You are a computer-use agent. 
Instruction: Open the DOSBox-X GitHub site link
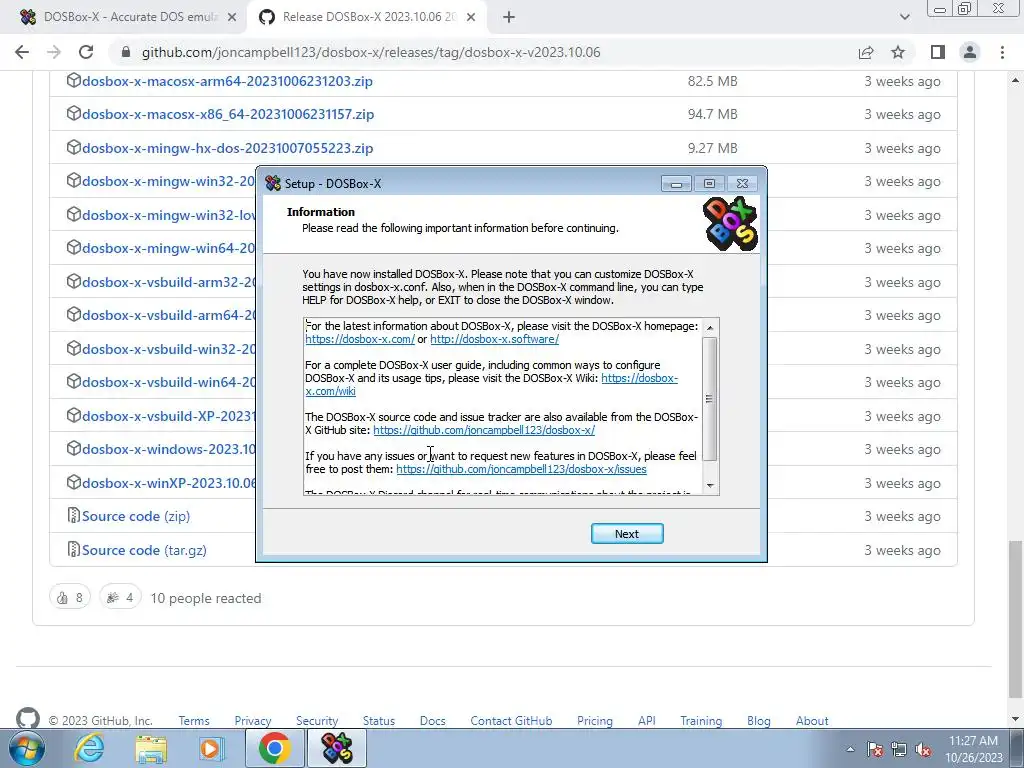(484, 430)
